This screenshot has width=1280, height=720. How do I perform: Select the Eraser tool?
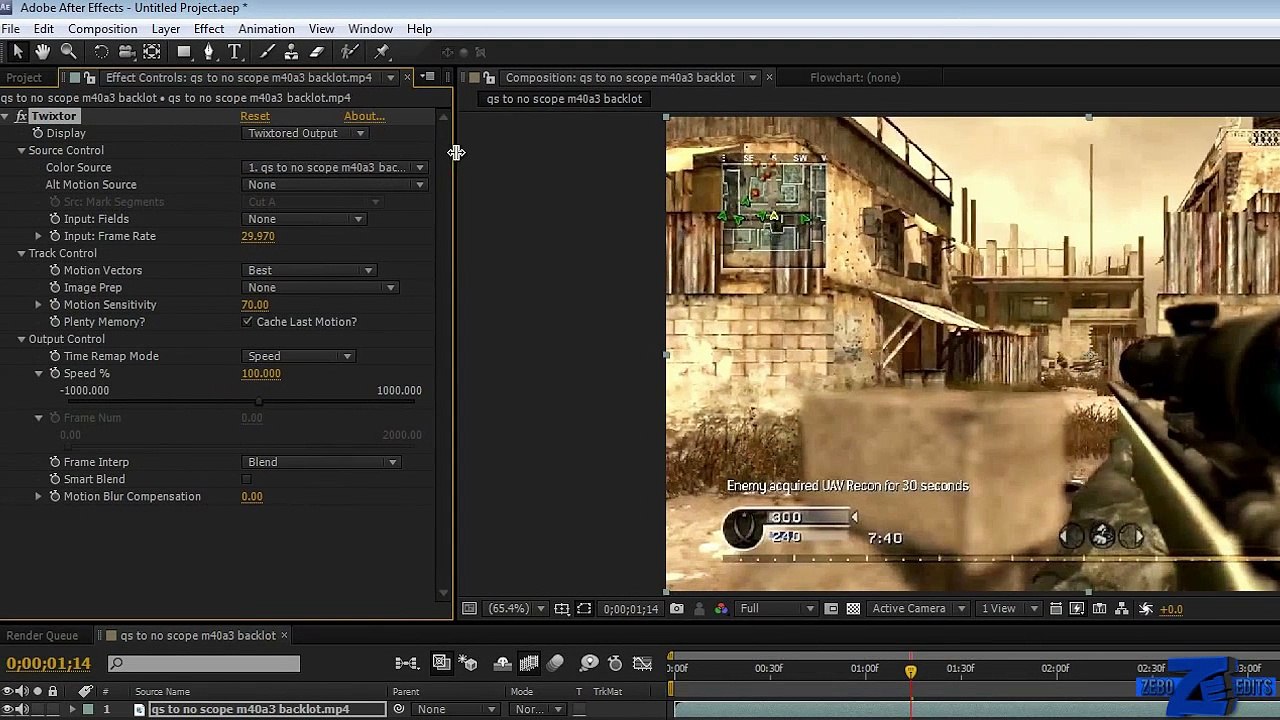[317, 52]
